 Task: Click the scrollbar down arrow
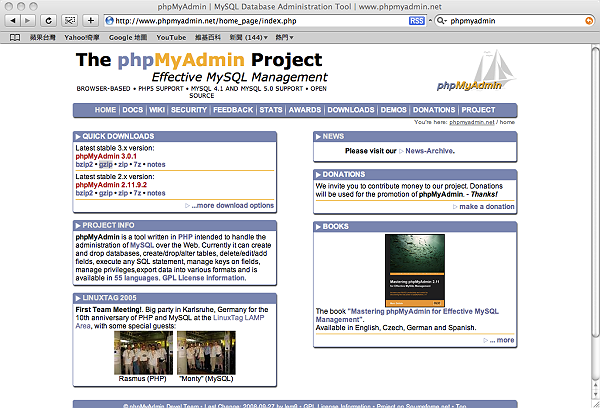point(595,394)
